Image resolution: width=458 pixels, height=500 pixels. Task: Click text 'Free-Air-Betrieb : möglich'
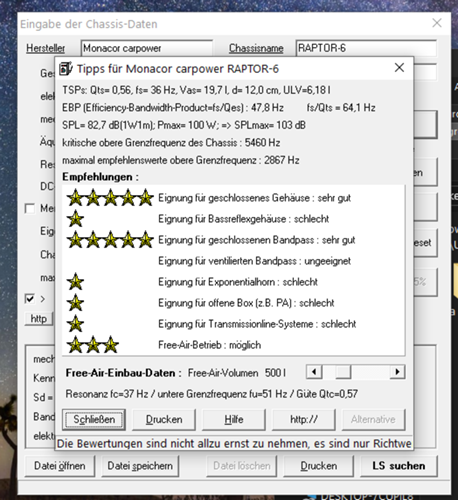coord(210,345)
